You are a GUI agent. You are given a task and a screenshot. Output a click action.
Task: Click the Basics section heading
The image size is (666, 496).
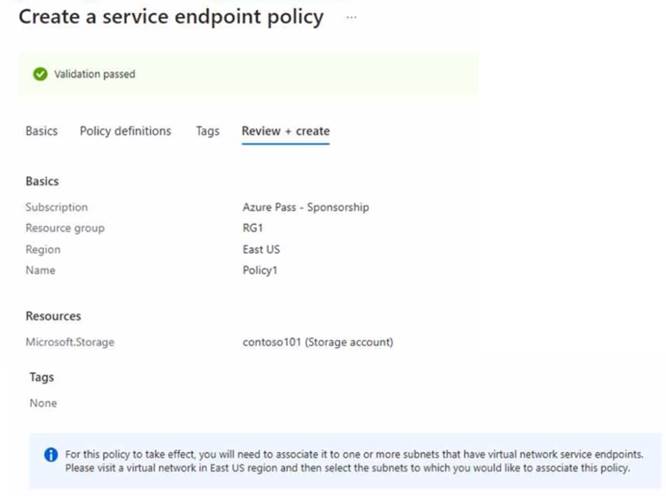[42, 181]
